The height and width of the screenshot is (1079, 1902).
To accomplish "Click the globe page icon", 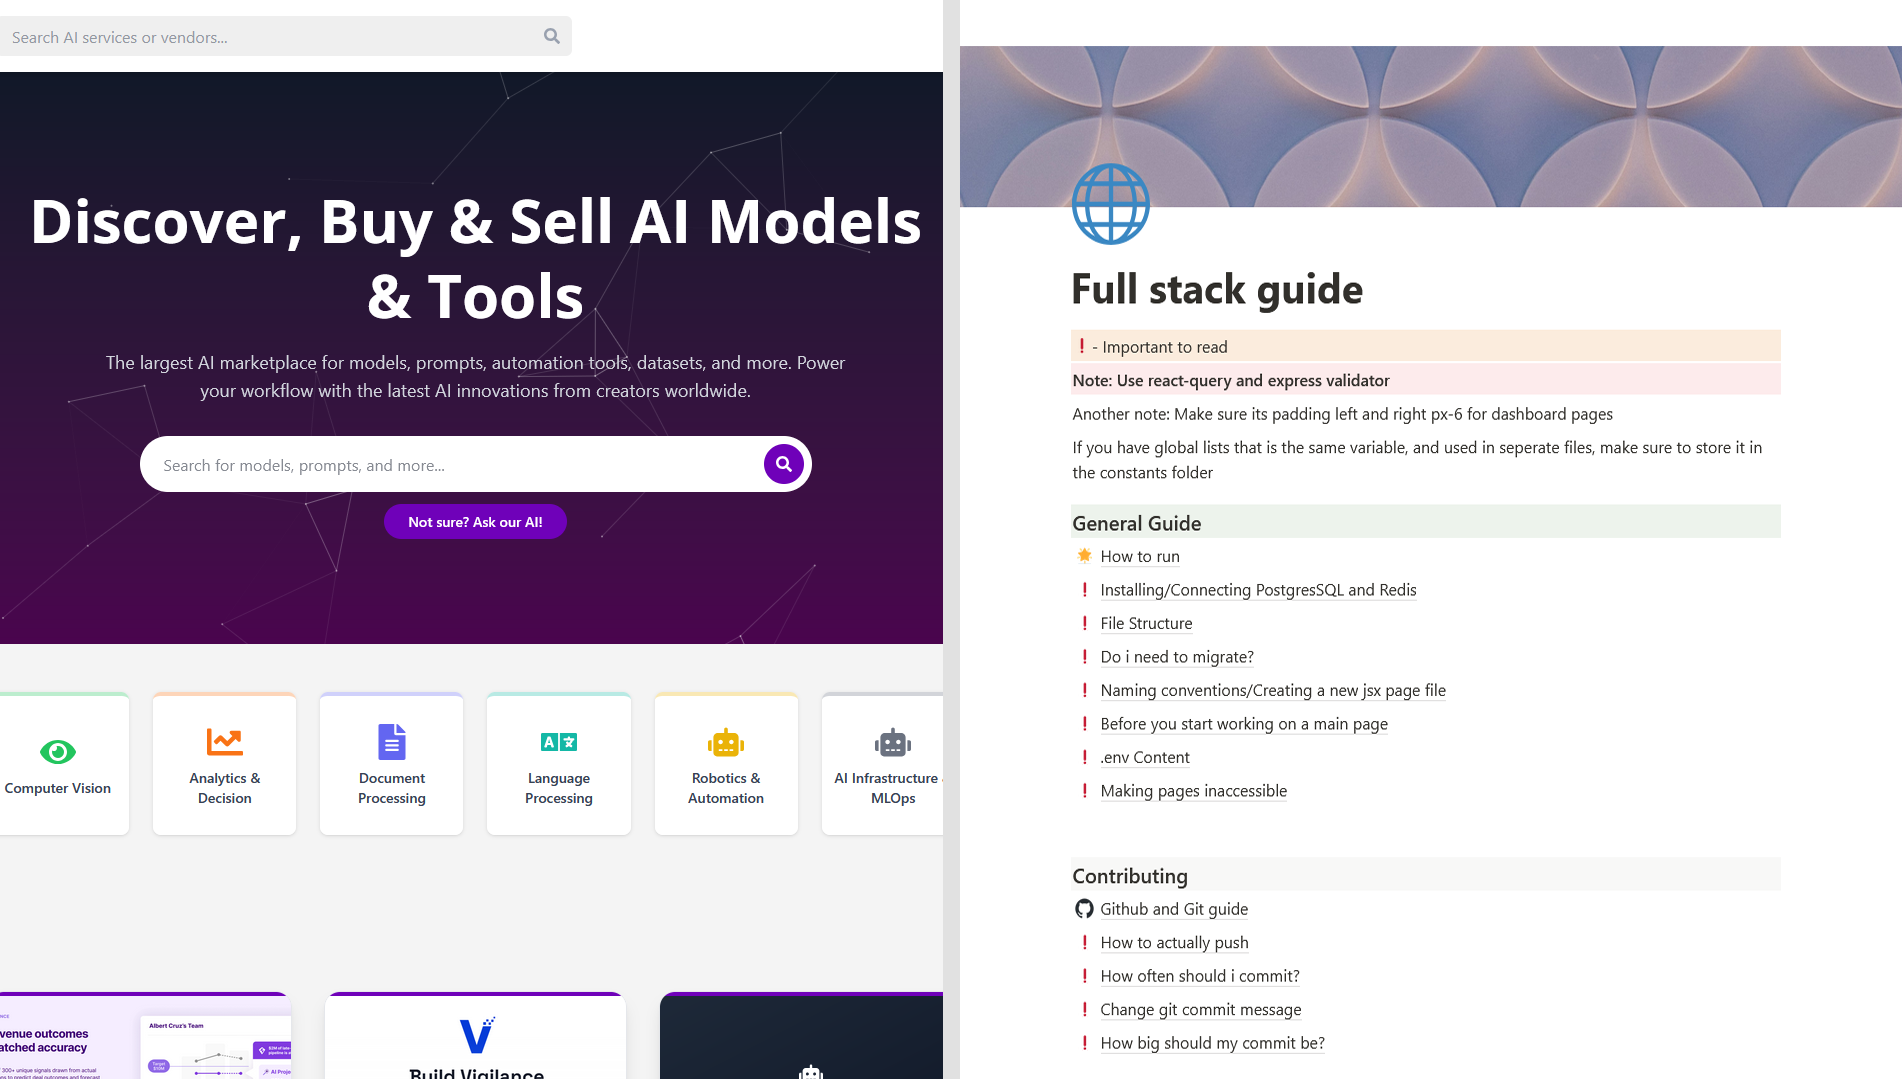I will (1110, 204).
